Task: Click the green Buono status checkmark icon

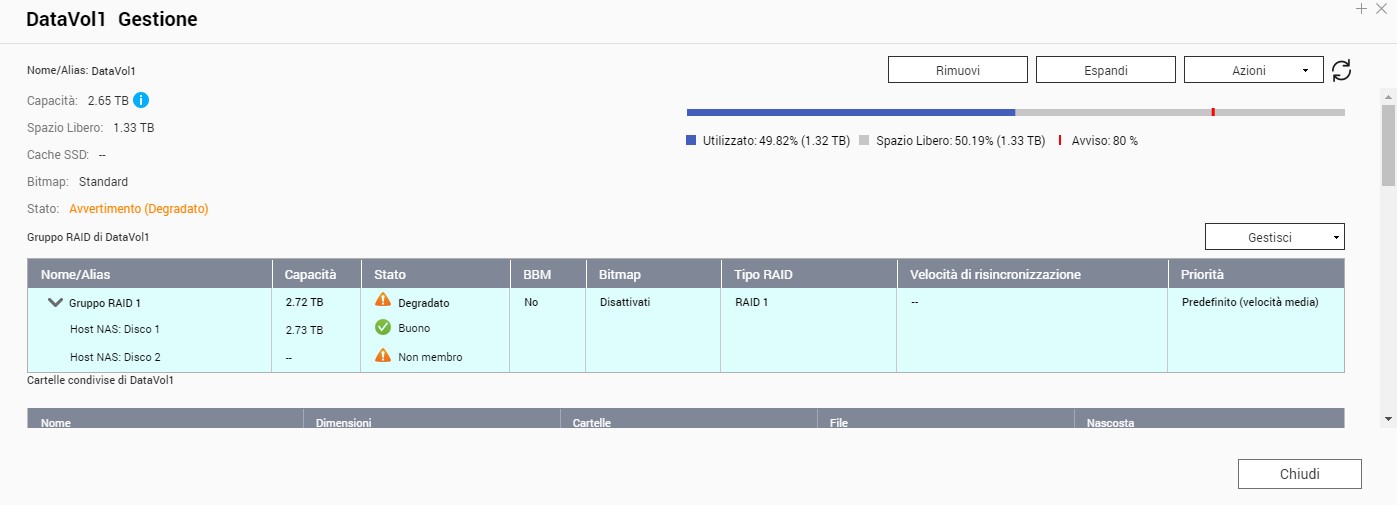Action: (382, 327)
